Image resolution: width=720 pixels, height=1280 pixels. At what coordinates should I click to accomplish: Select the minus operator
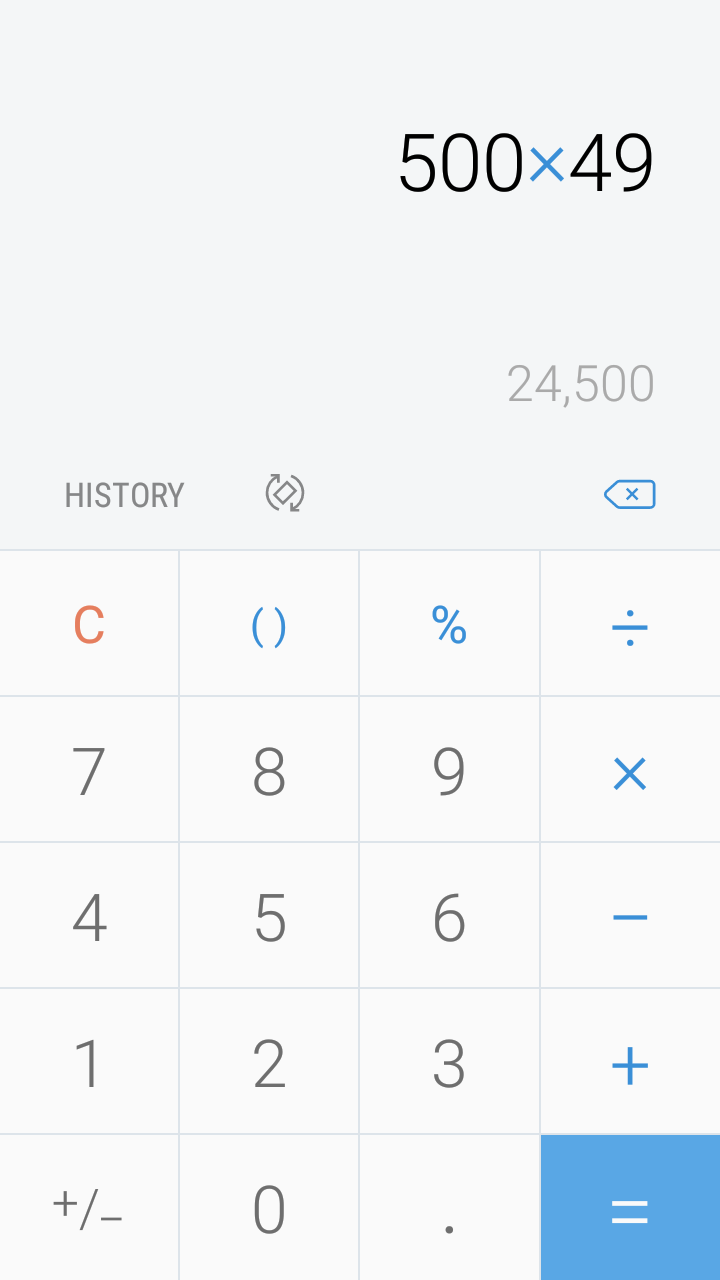pyautogui.click(x=630, y=916)
